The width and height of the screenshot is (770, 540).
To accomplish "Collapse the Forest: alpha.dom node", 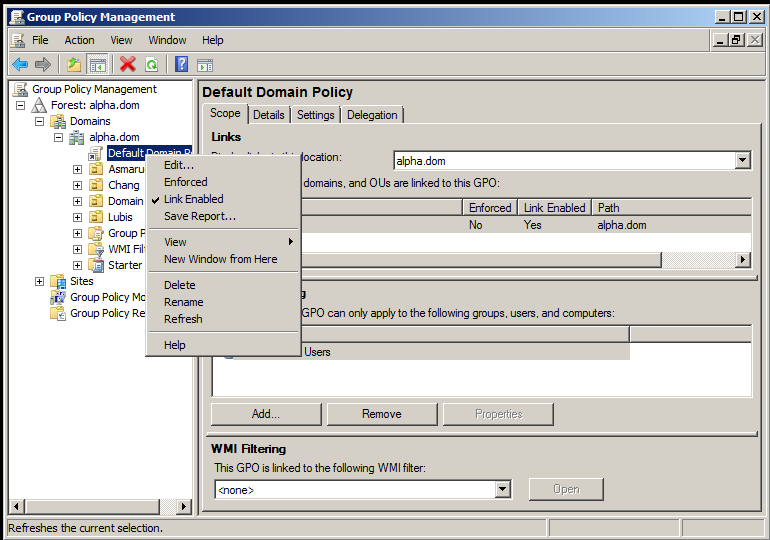I will coord(20,105).
